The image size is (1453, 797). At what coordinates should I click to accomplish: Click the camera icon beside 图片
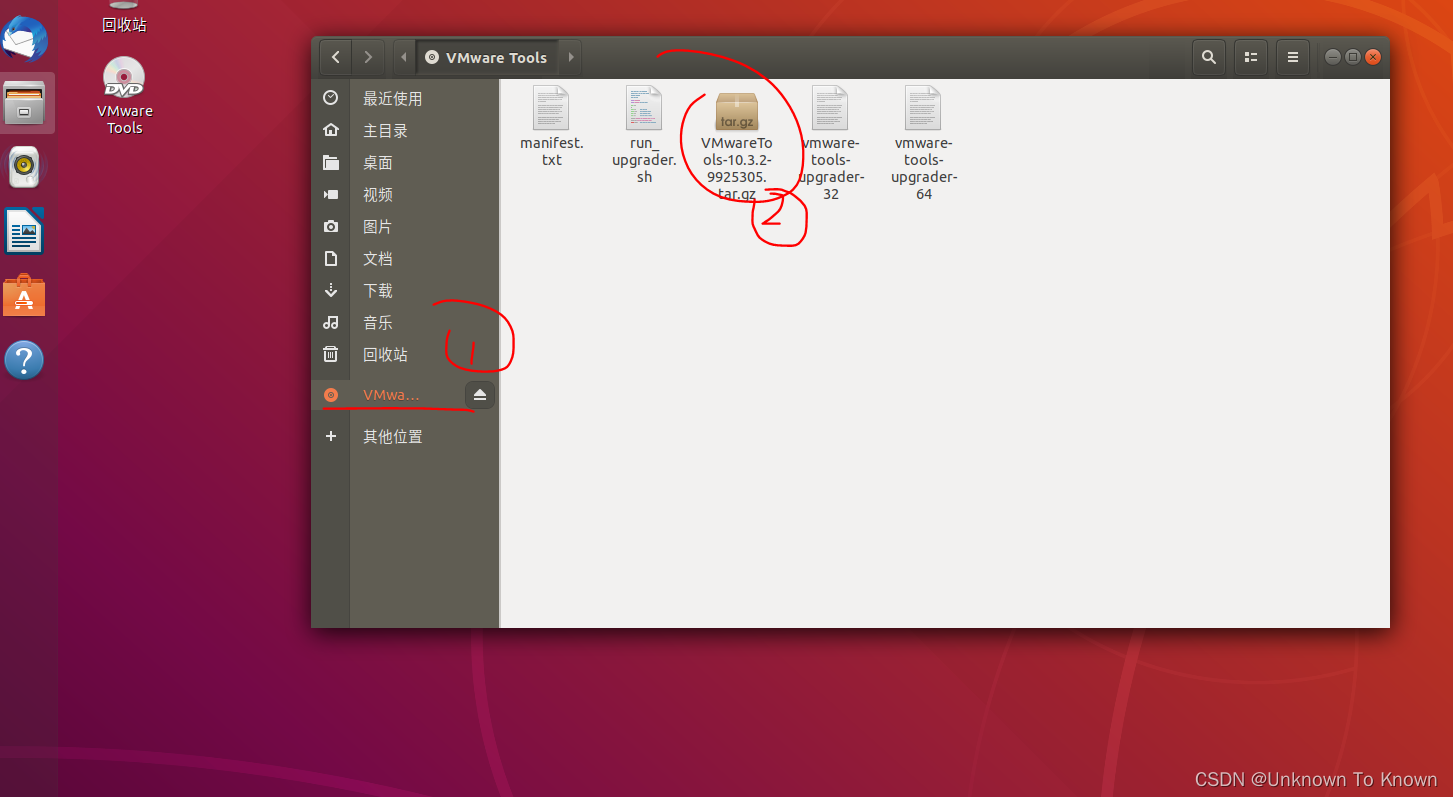tap(331, 226)
